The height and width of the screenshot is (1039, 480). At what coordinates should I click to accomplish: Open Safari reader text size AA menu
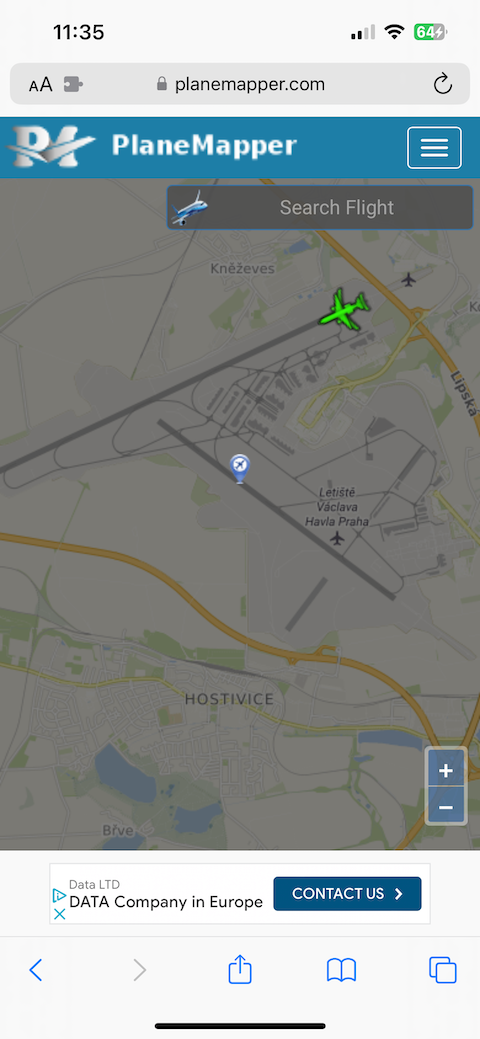pos(40,85)
